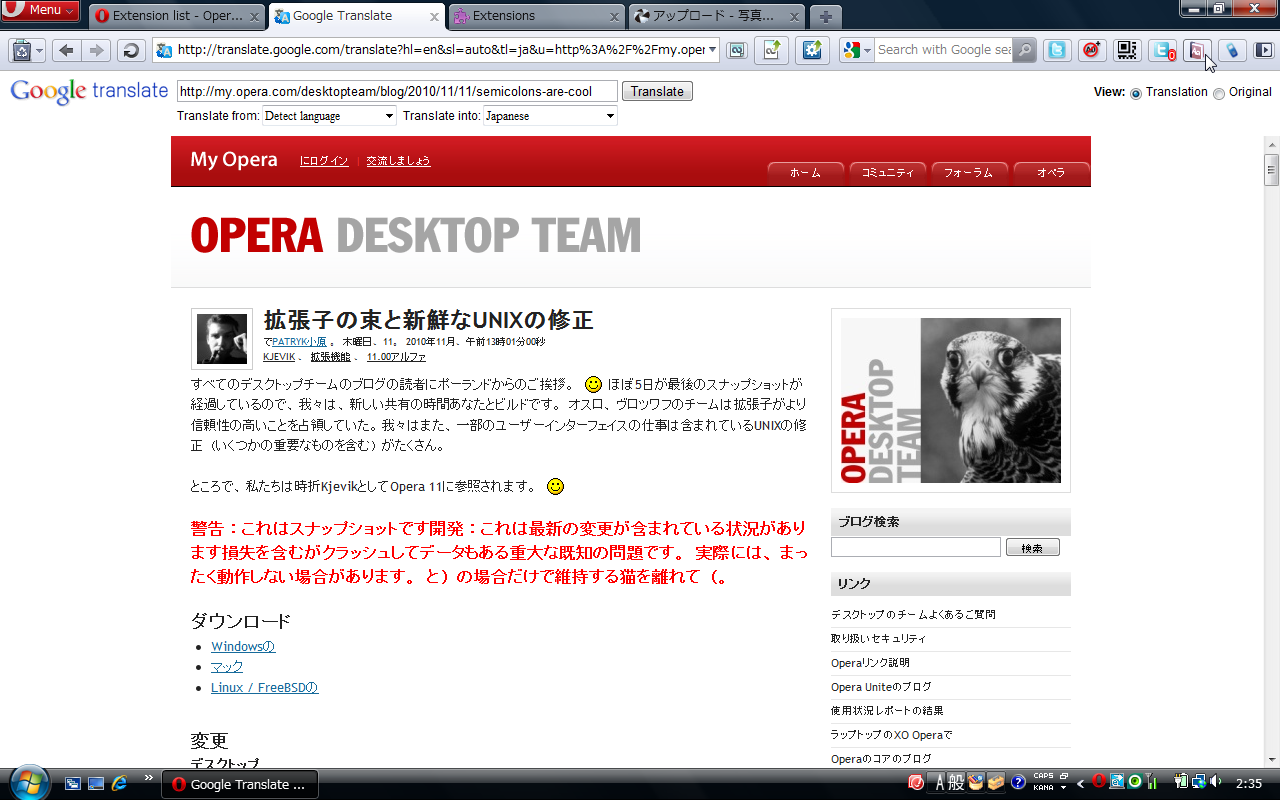Click the PATRYK小原 author link
The width and height of the screenshot is (1280, 800).
point(299,342)
